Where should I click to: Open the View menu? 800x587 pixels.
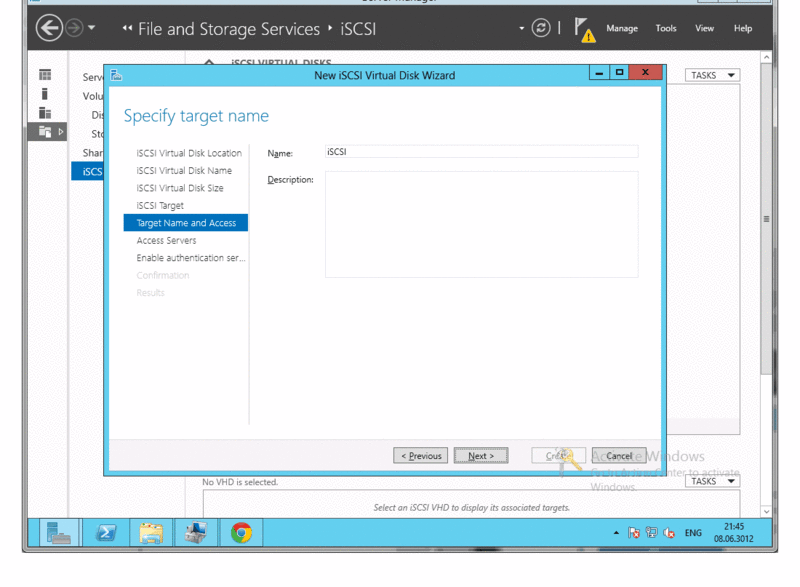tap(704, 29)
